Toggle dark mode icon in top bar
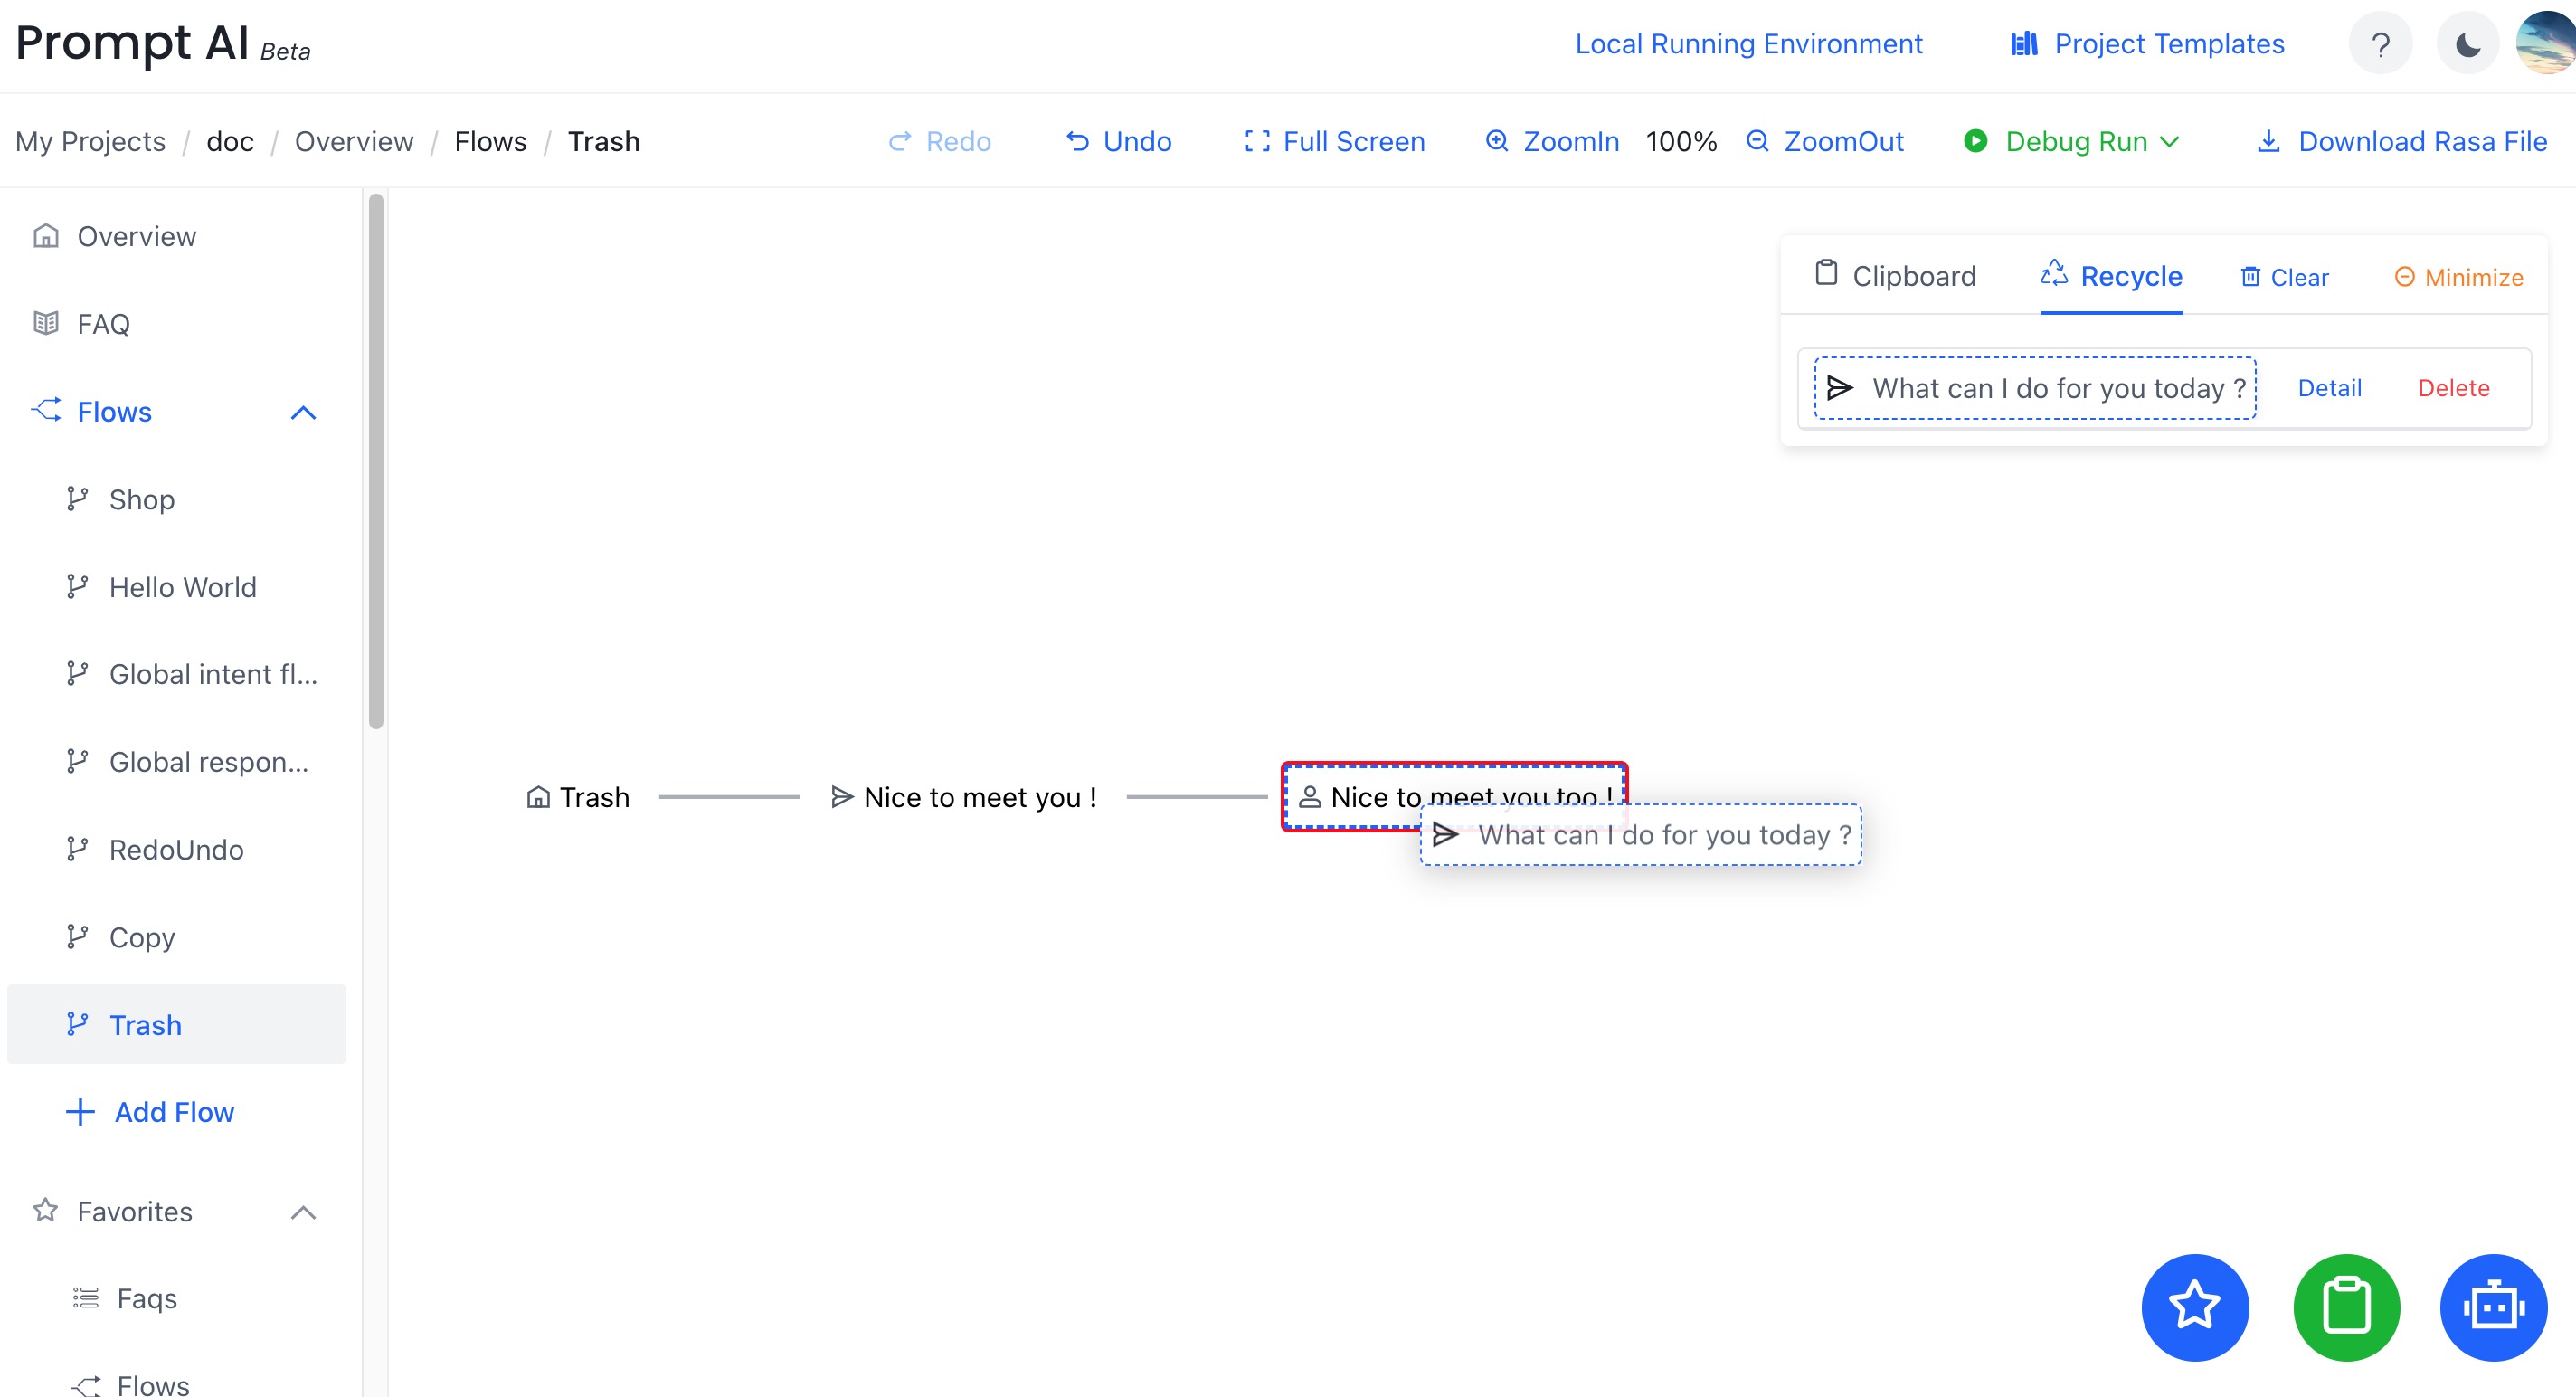2576x1397 pixels. [2463, 46]
